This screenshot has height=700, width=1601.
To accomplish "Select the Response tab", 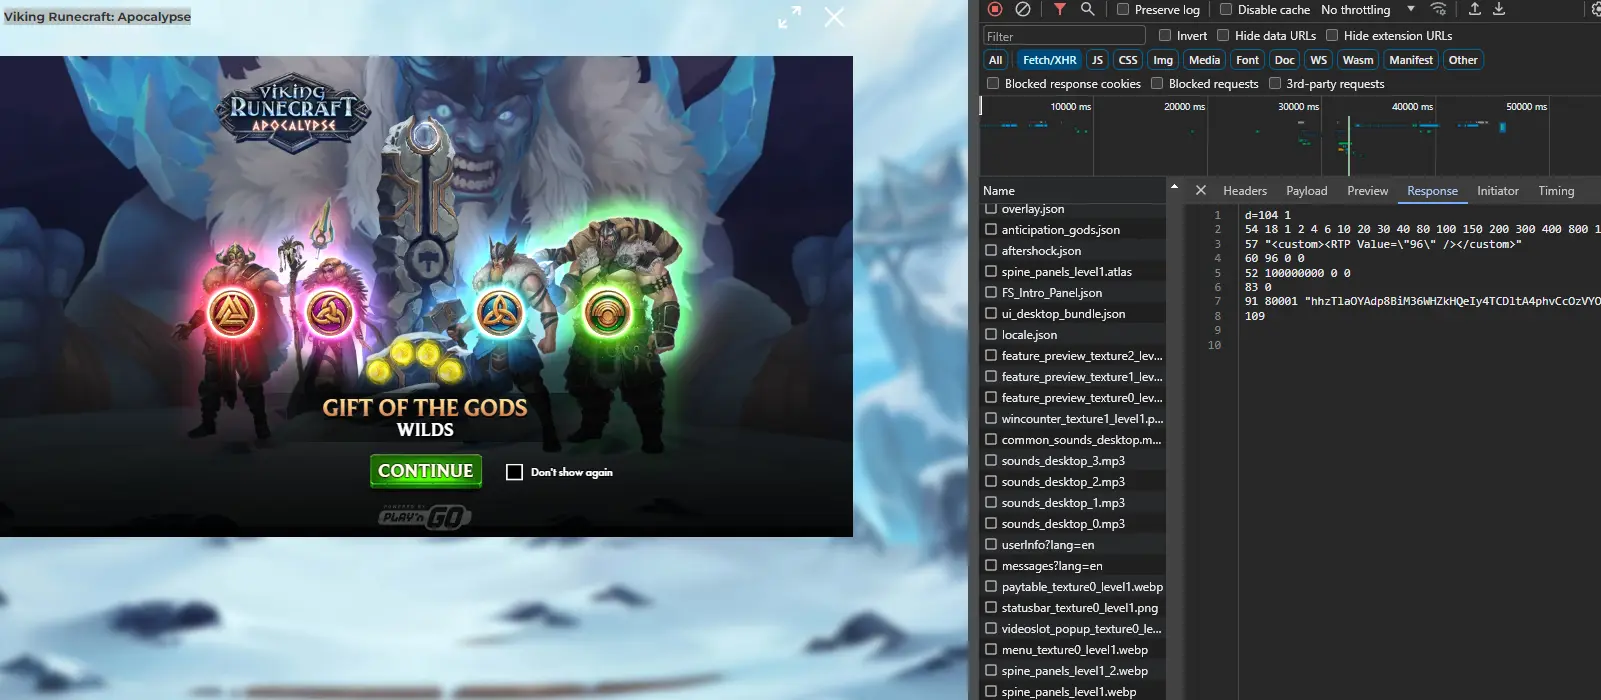I will [1432, 190].
